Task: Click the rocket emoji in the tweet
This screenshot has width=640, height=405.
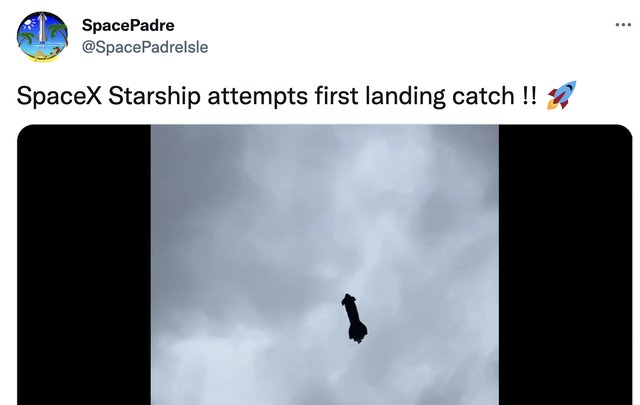Action: pos(561,96)
